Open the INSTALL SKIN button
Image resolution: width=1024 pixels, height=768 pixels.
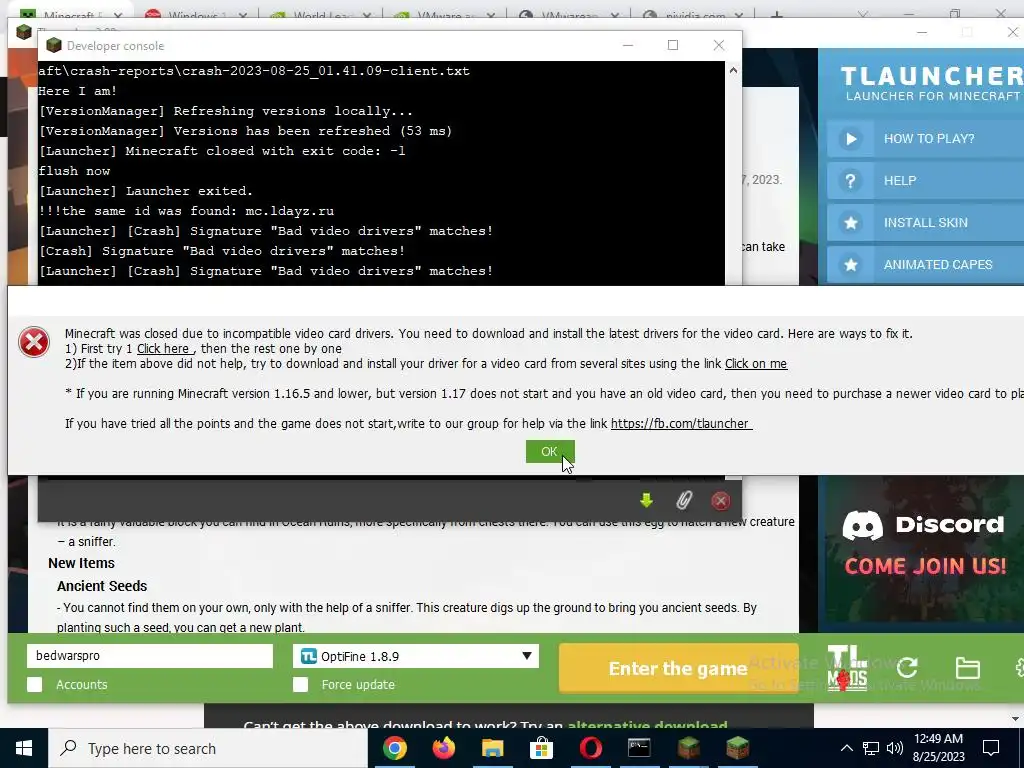[925, 223]
